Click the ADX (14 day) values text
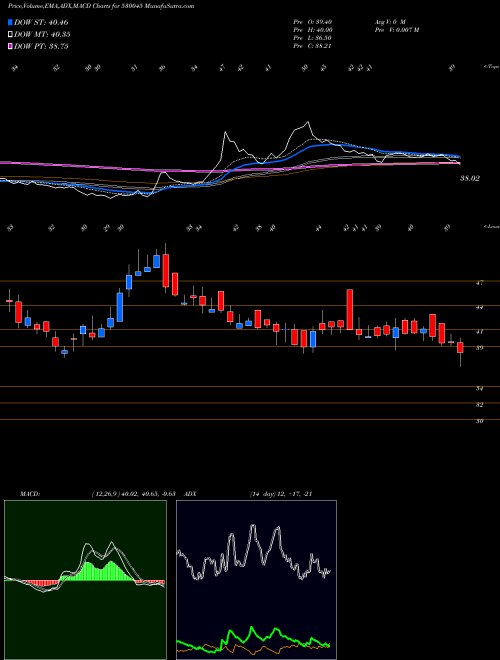 point(281,494)
